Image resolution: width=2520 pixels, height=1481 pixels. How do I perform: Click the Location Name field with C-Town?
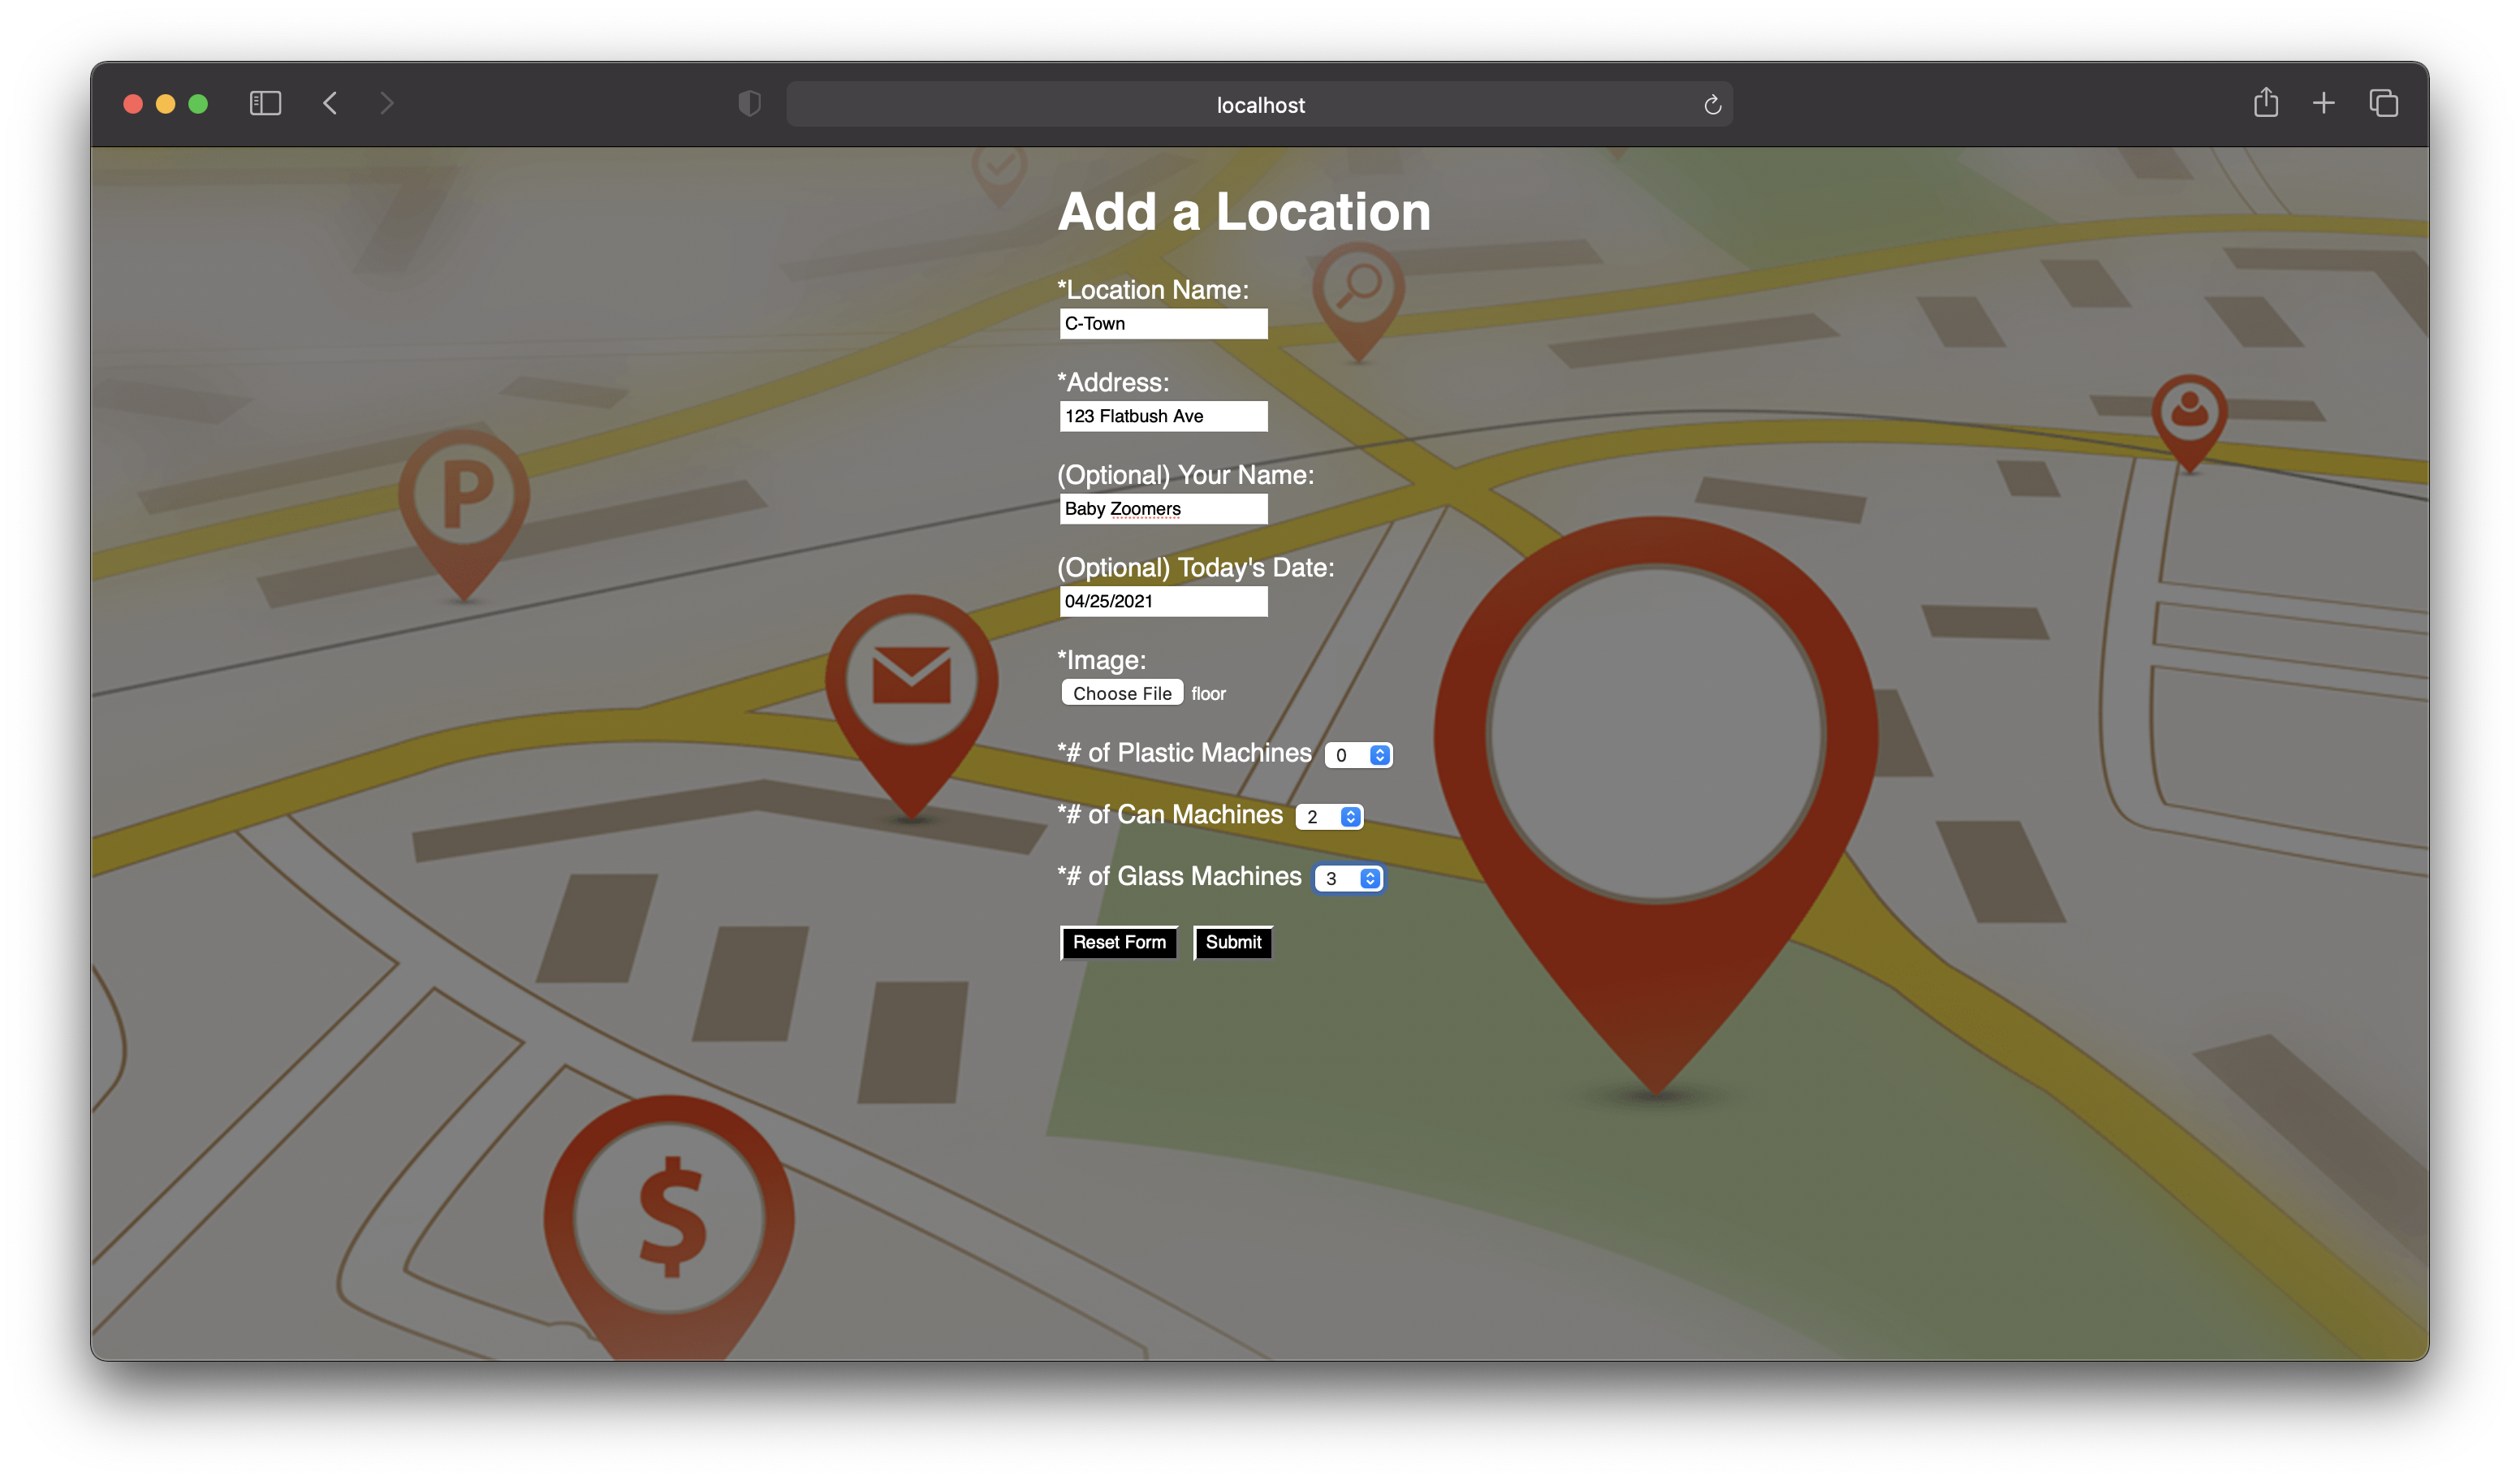pos(1163,323)
